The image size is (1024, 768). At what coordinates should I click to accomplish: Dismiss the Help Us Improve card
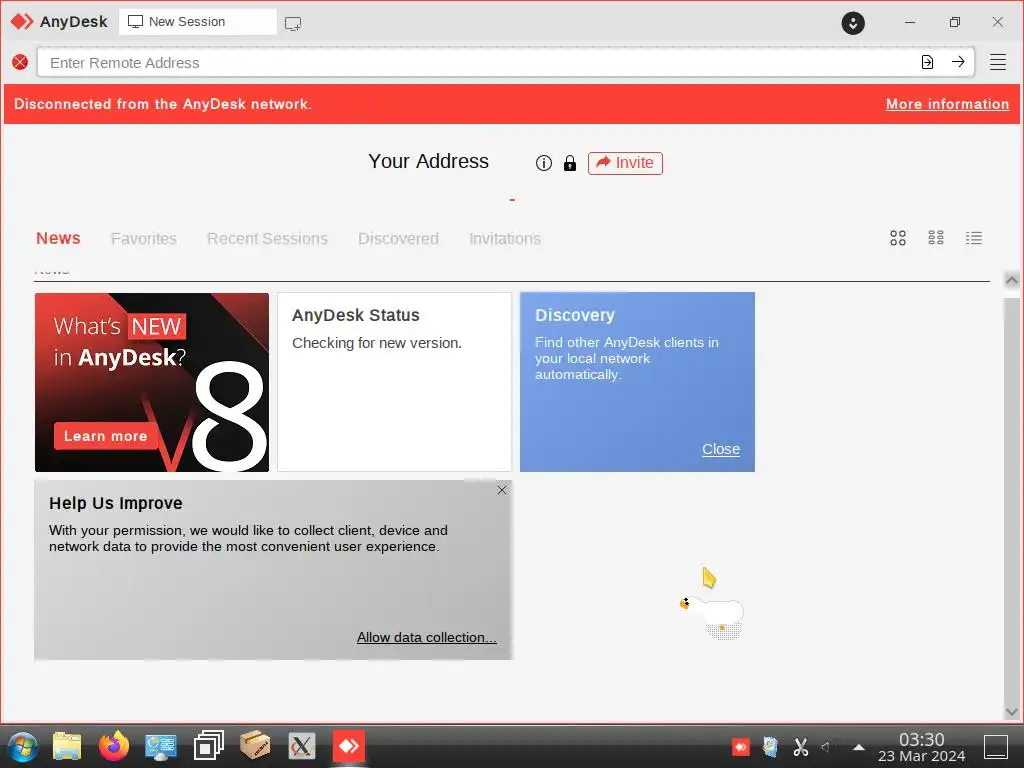pos(502,490)
